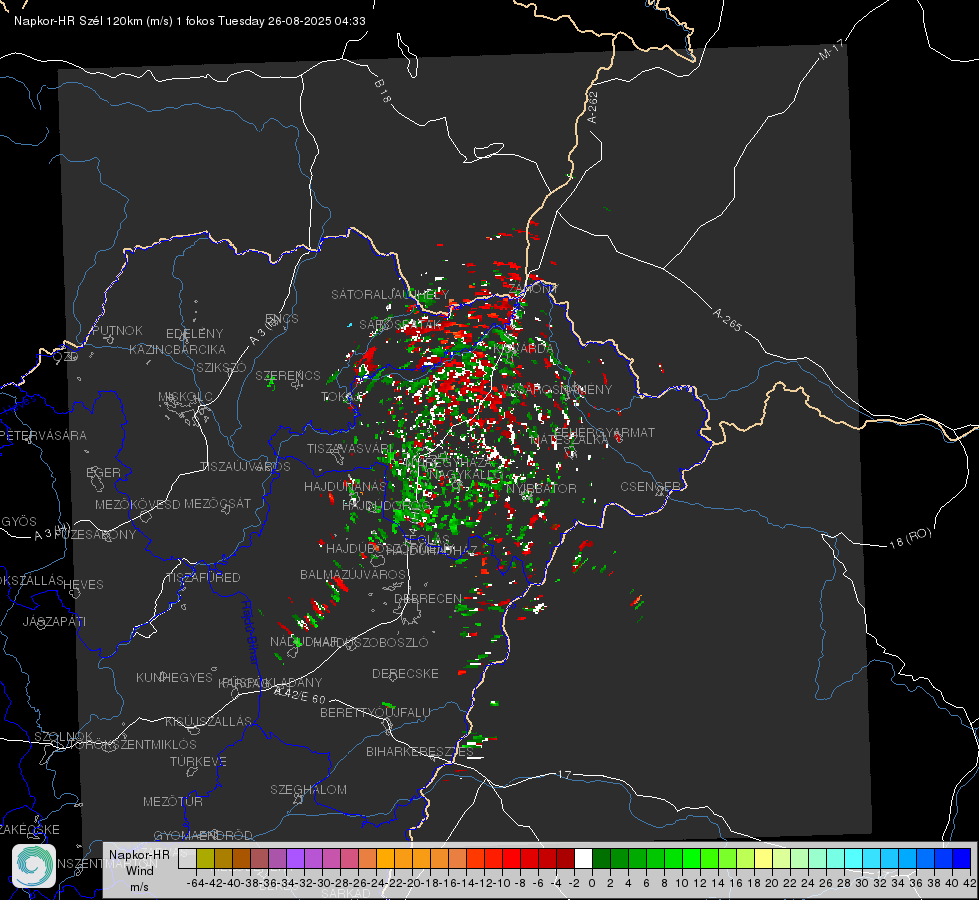Click the SZEGHALOM label
The width and height of the screenshot is (979, 900).
point(308,789)
